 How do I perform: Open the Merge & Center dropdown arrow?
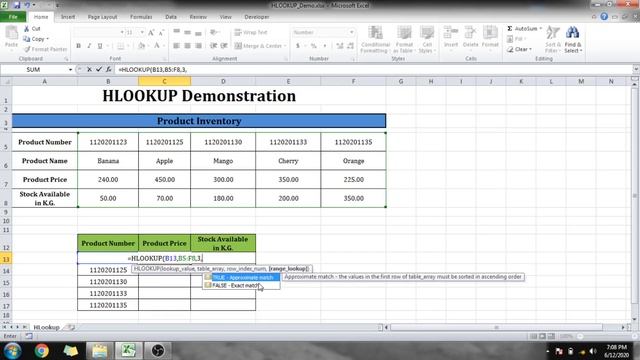(x=285, y=46)
